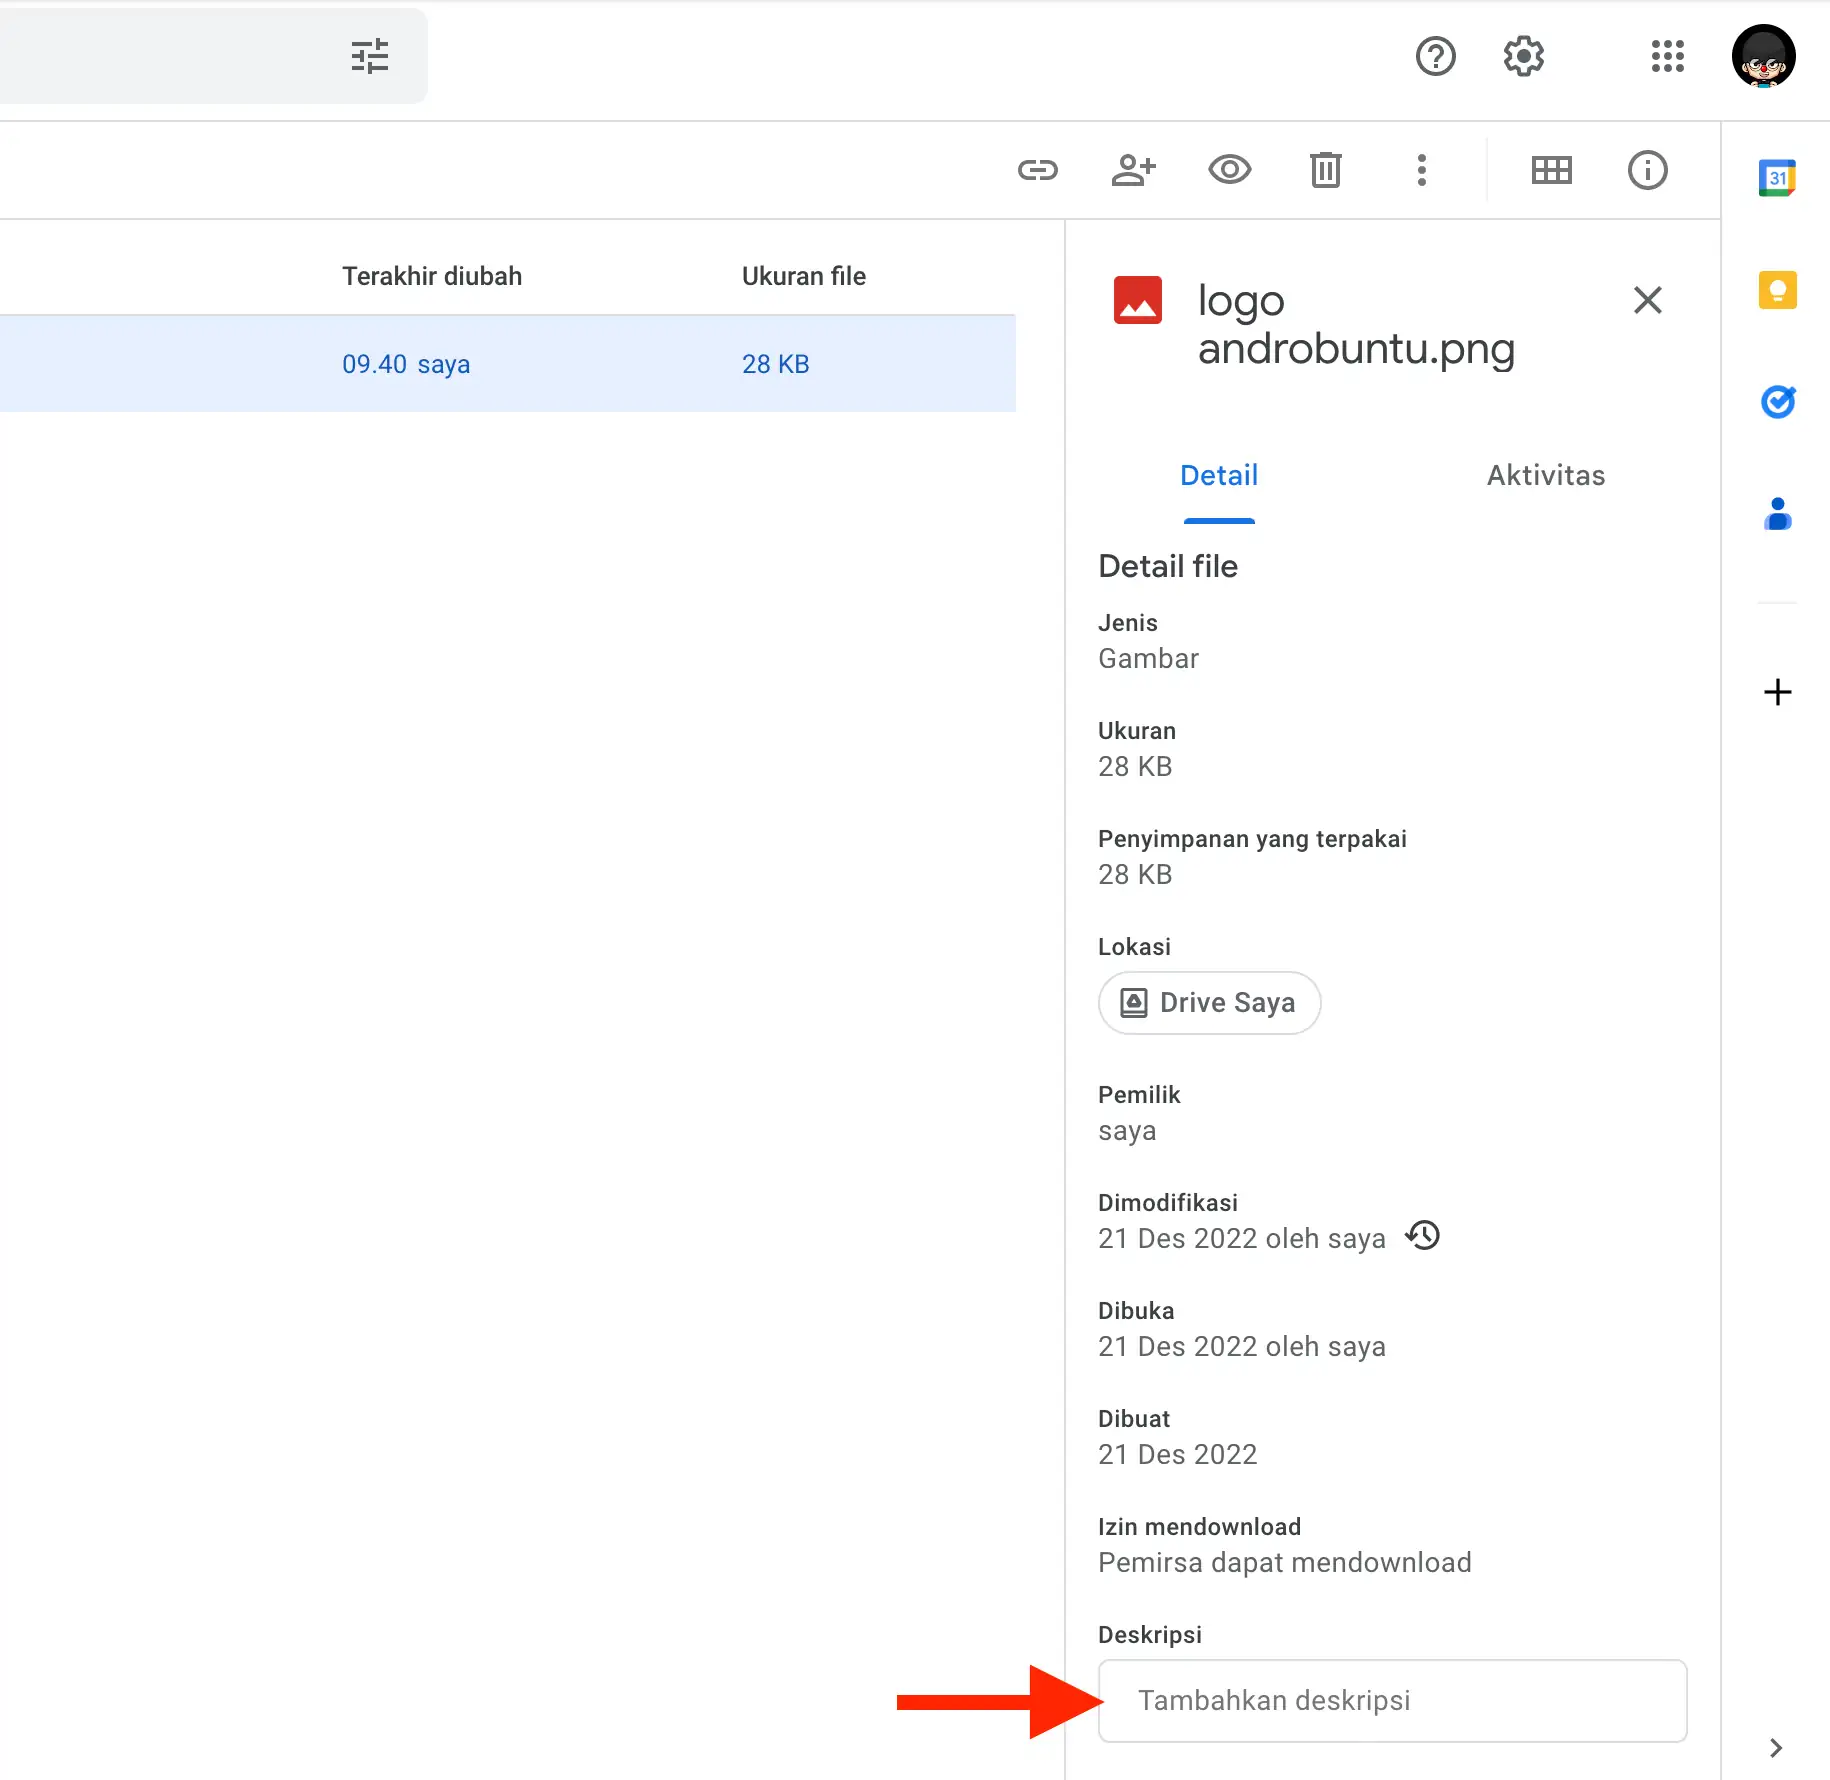Open Google Calendar in the side panel
Screen dimensions: 1830x1780
[1779, 177]
